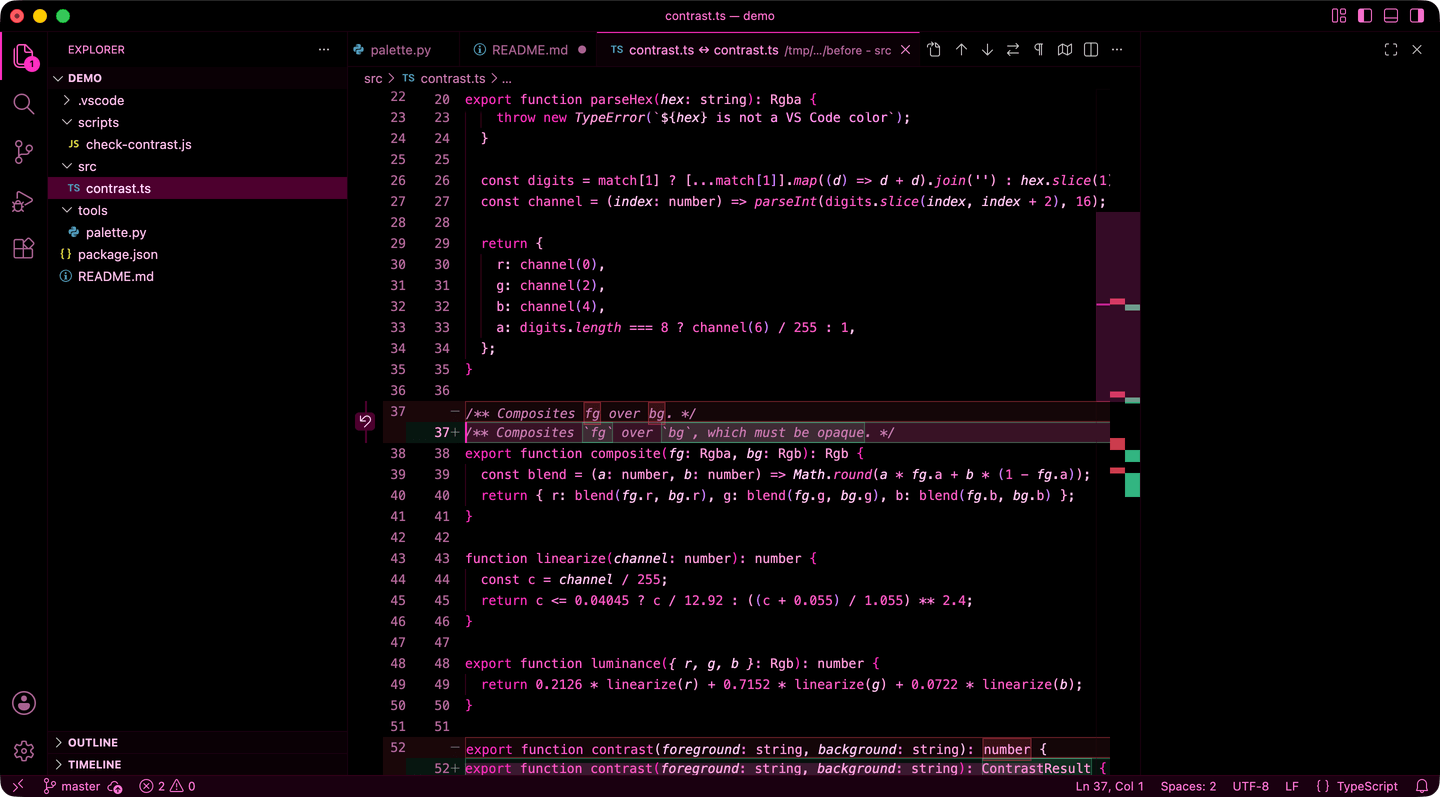Viewport: 1440px width, 797px height.
Task: Collapse the src folder
Action: [x=198, y=166]
